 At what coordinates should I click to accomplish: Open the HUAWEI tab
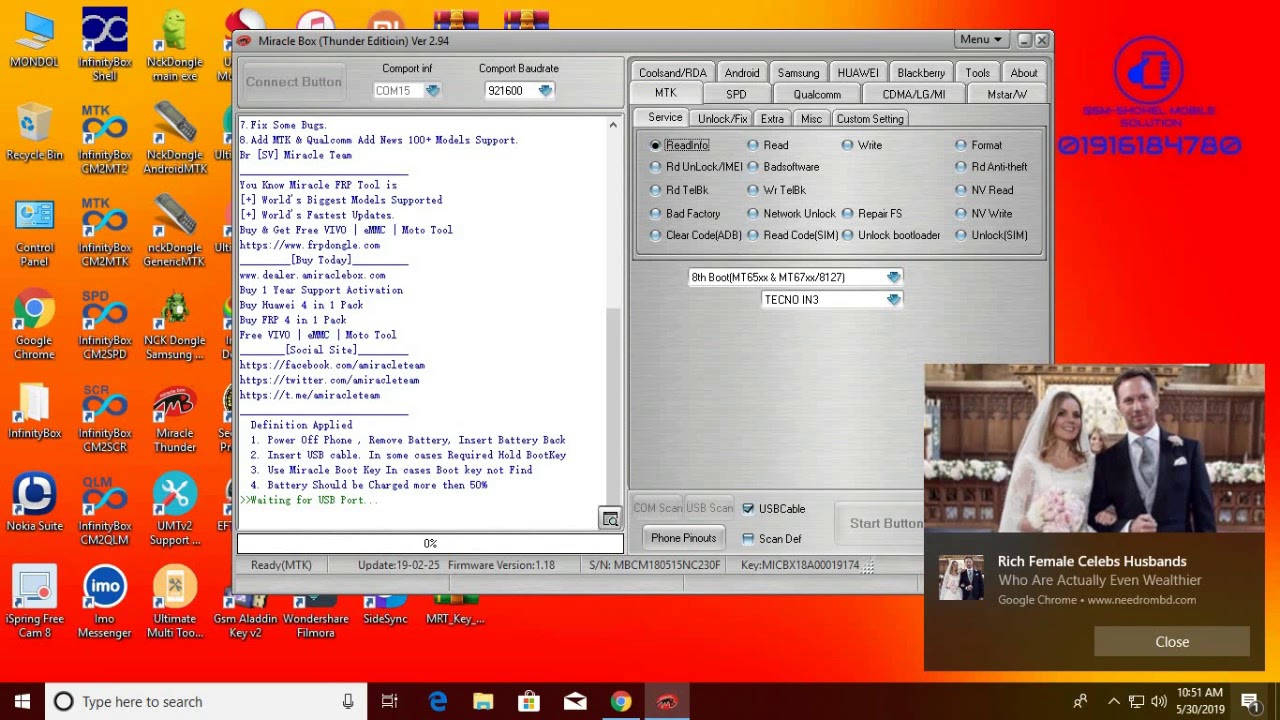coord(858,73)
